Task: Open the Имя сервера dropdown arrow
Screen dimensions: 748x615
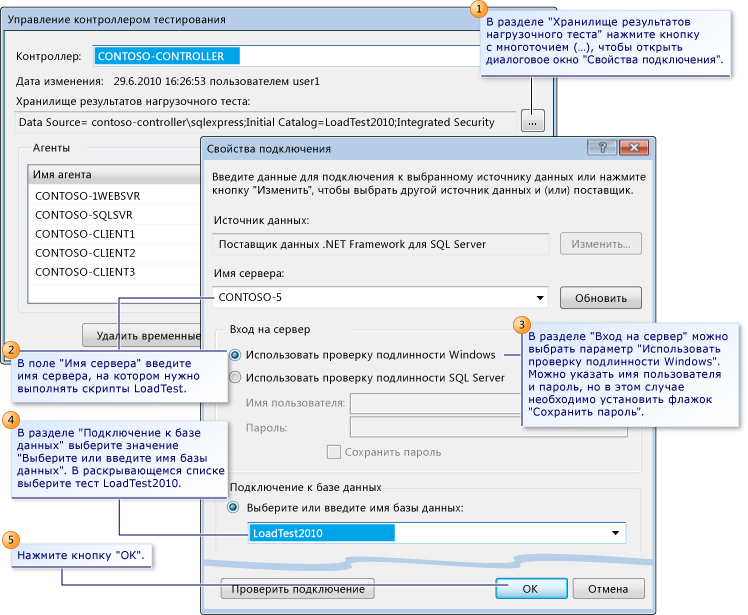Action: (540, 298)
